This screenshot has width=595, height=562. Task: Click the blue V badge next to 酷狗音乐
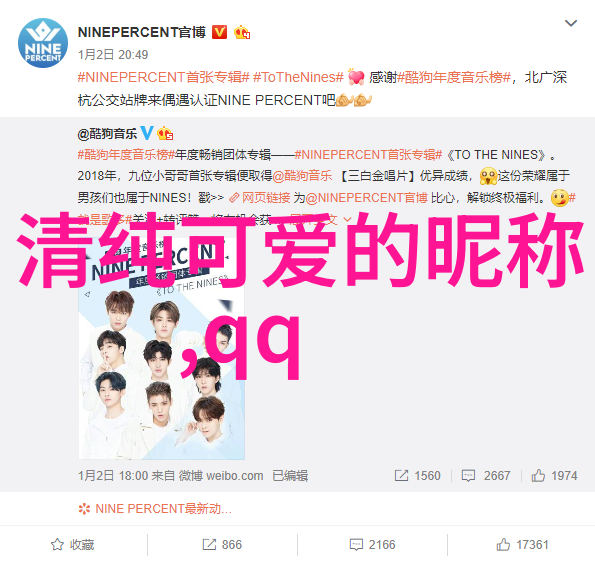147,133
